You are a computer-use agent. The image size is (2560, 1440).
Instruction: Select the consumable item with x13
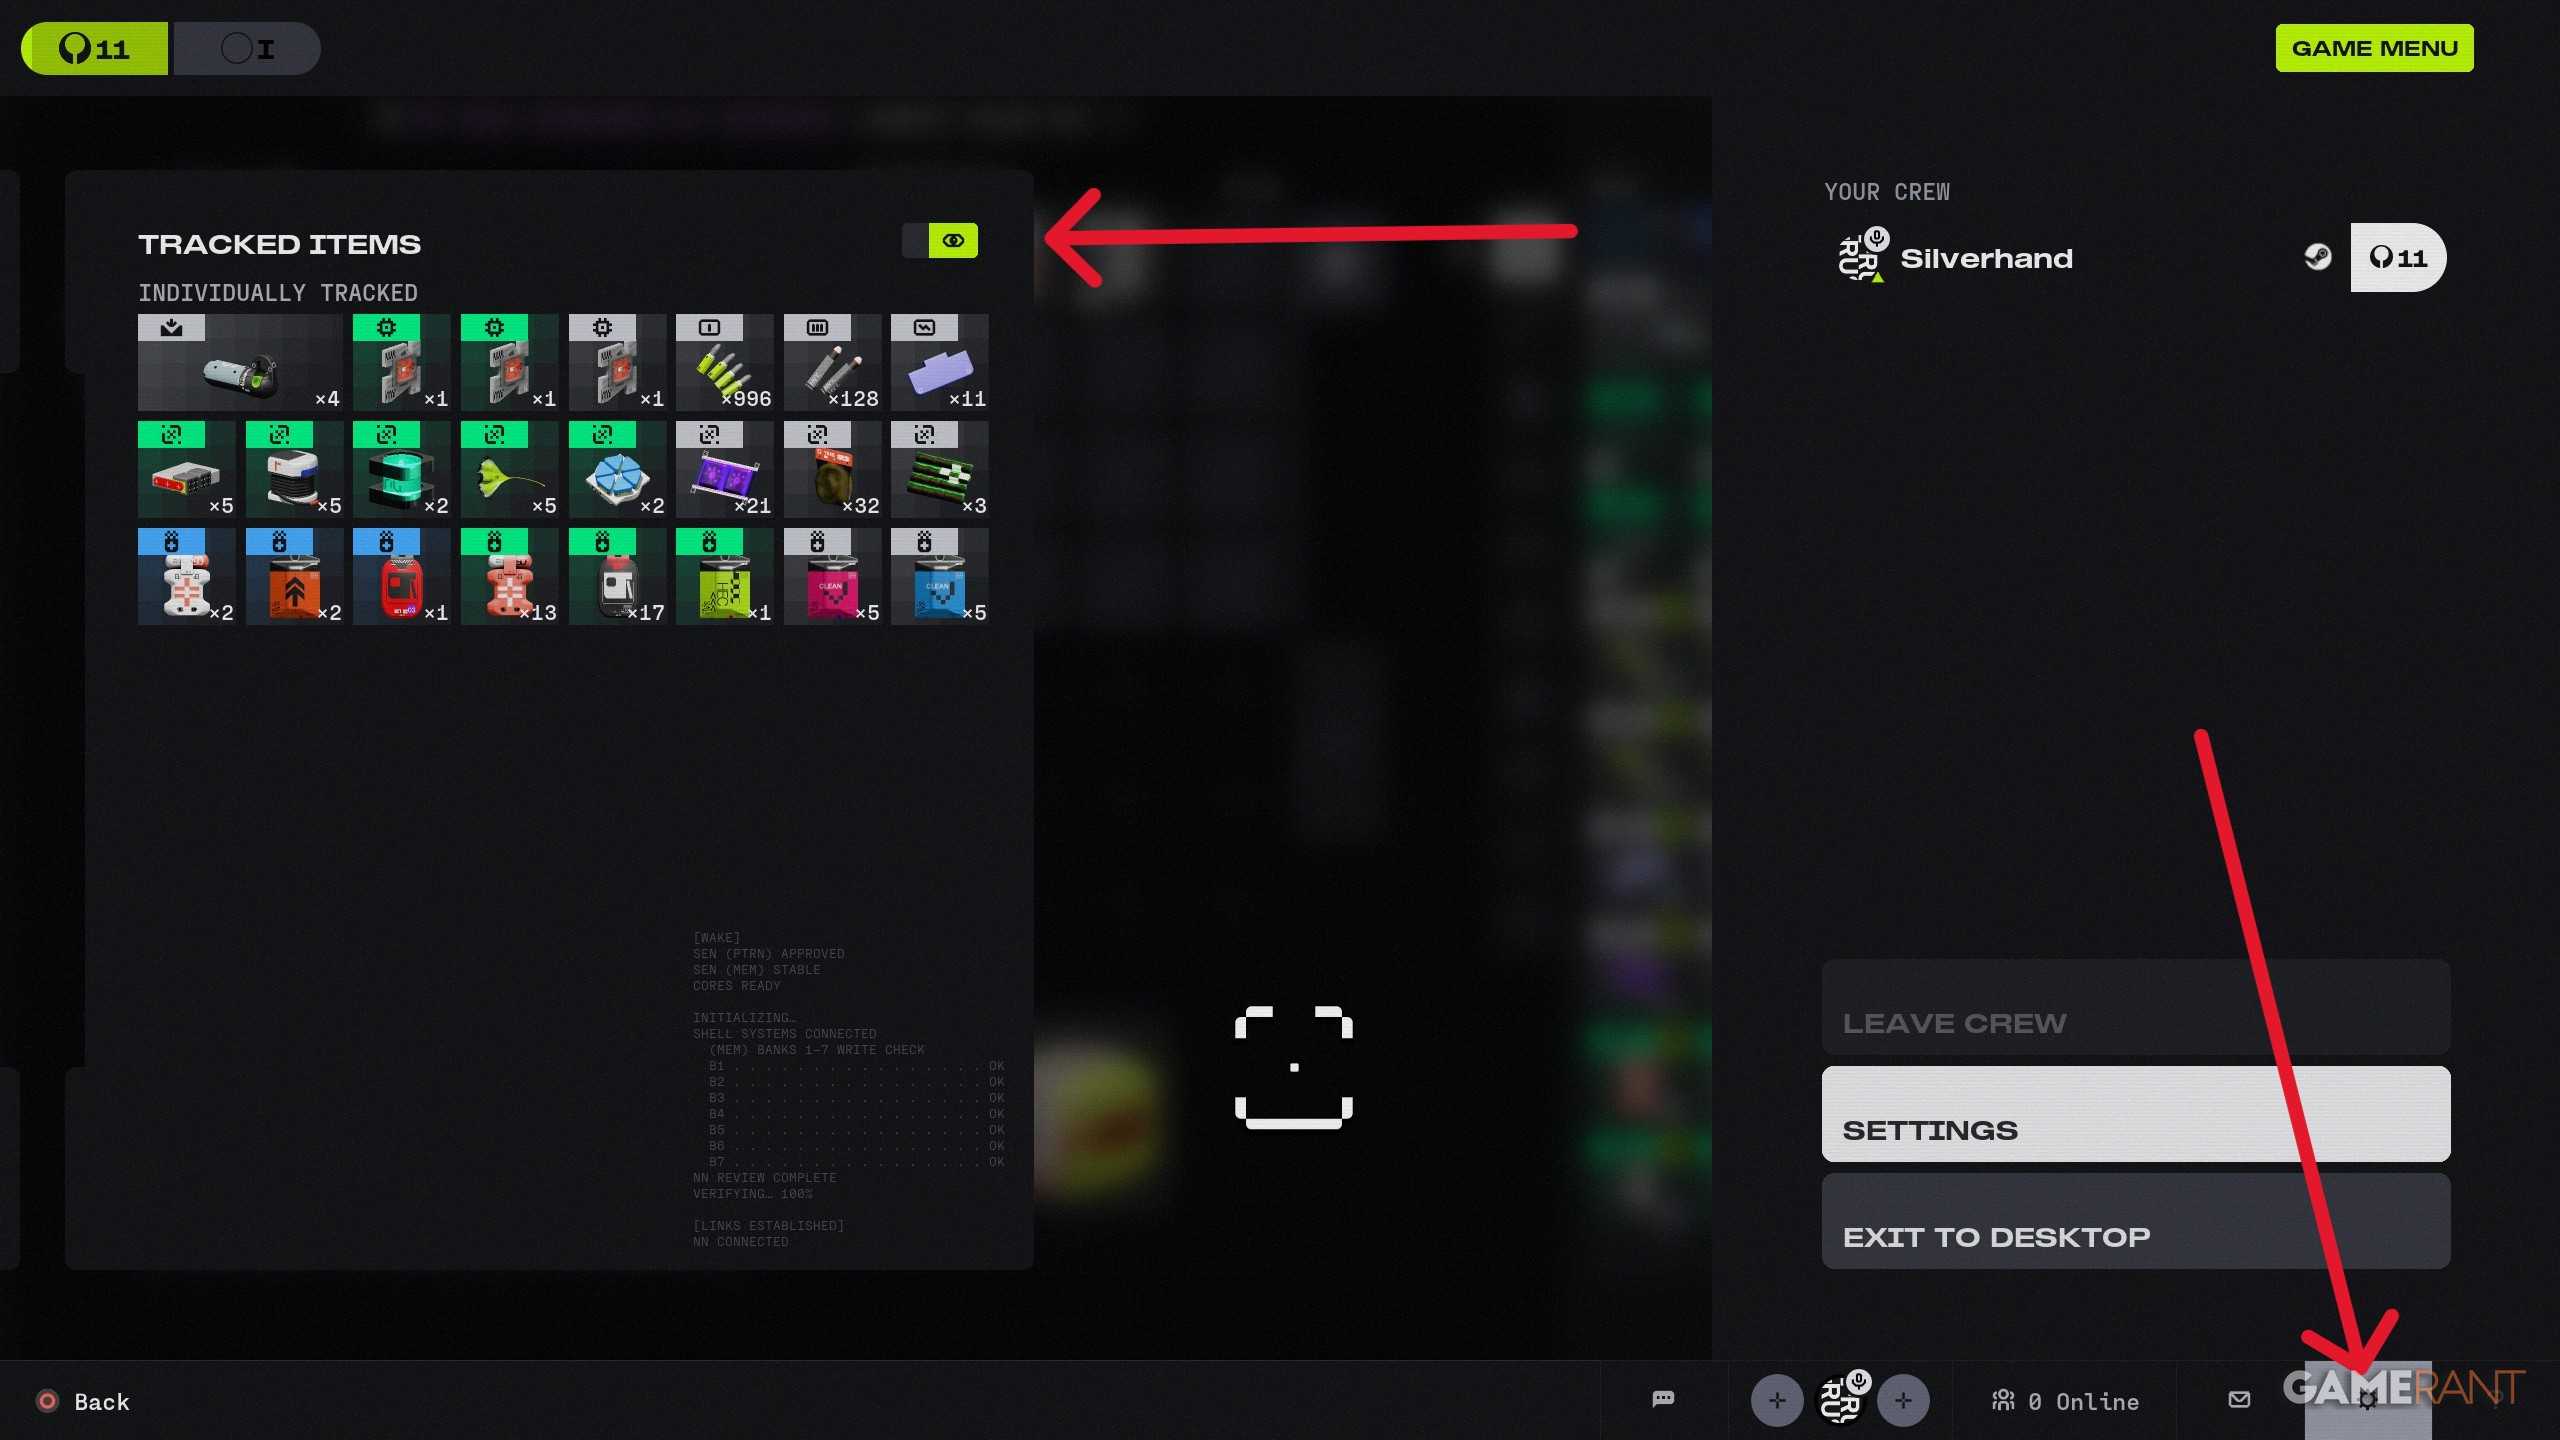[509, 576]
